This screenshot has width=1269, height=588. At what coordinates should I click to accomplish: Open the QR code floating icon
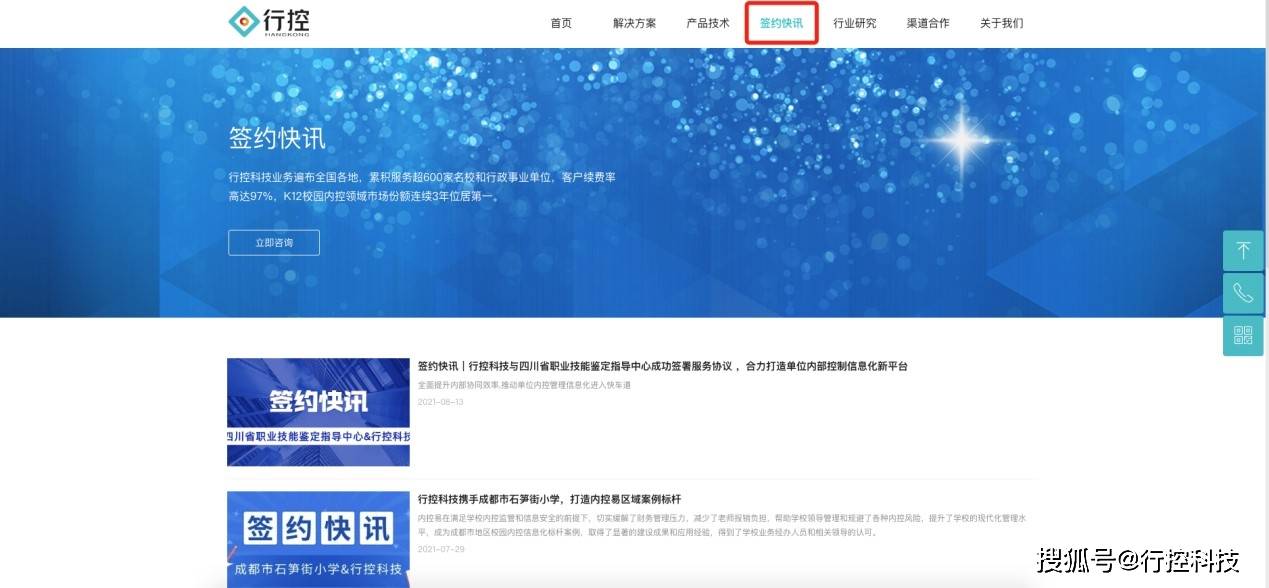point(1243,336)
